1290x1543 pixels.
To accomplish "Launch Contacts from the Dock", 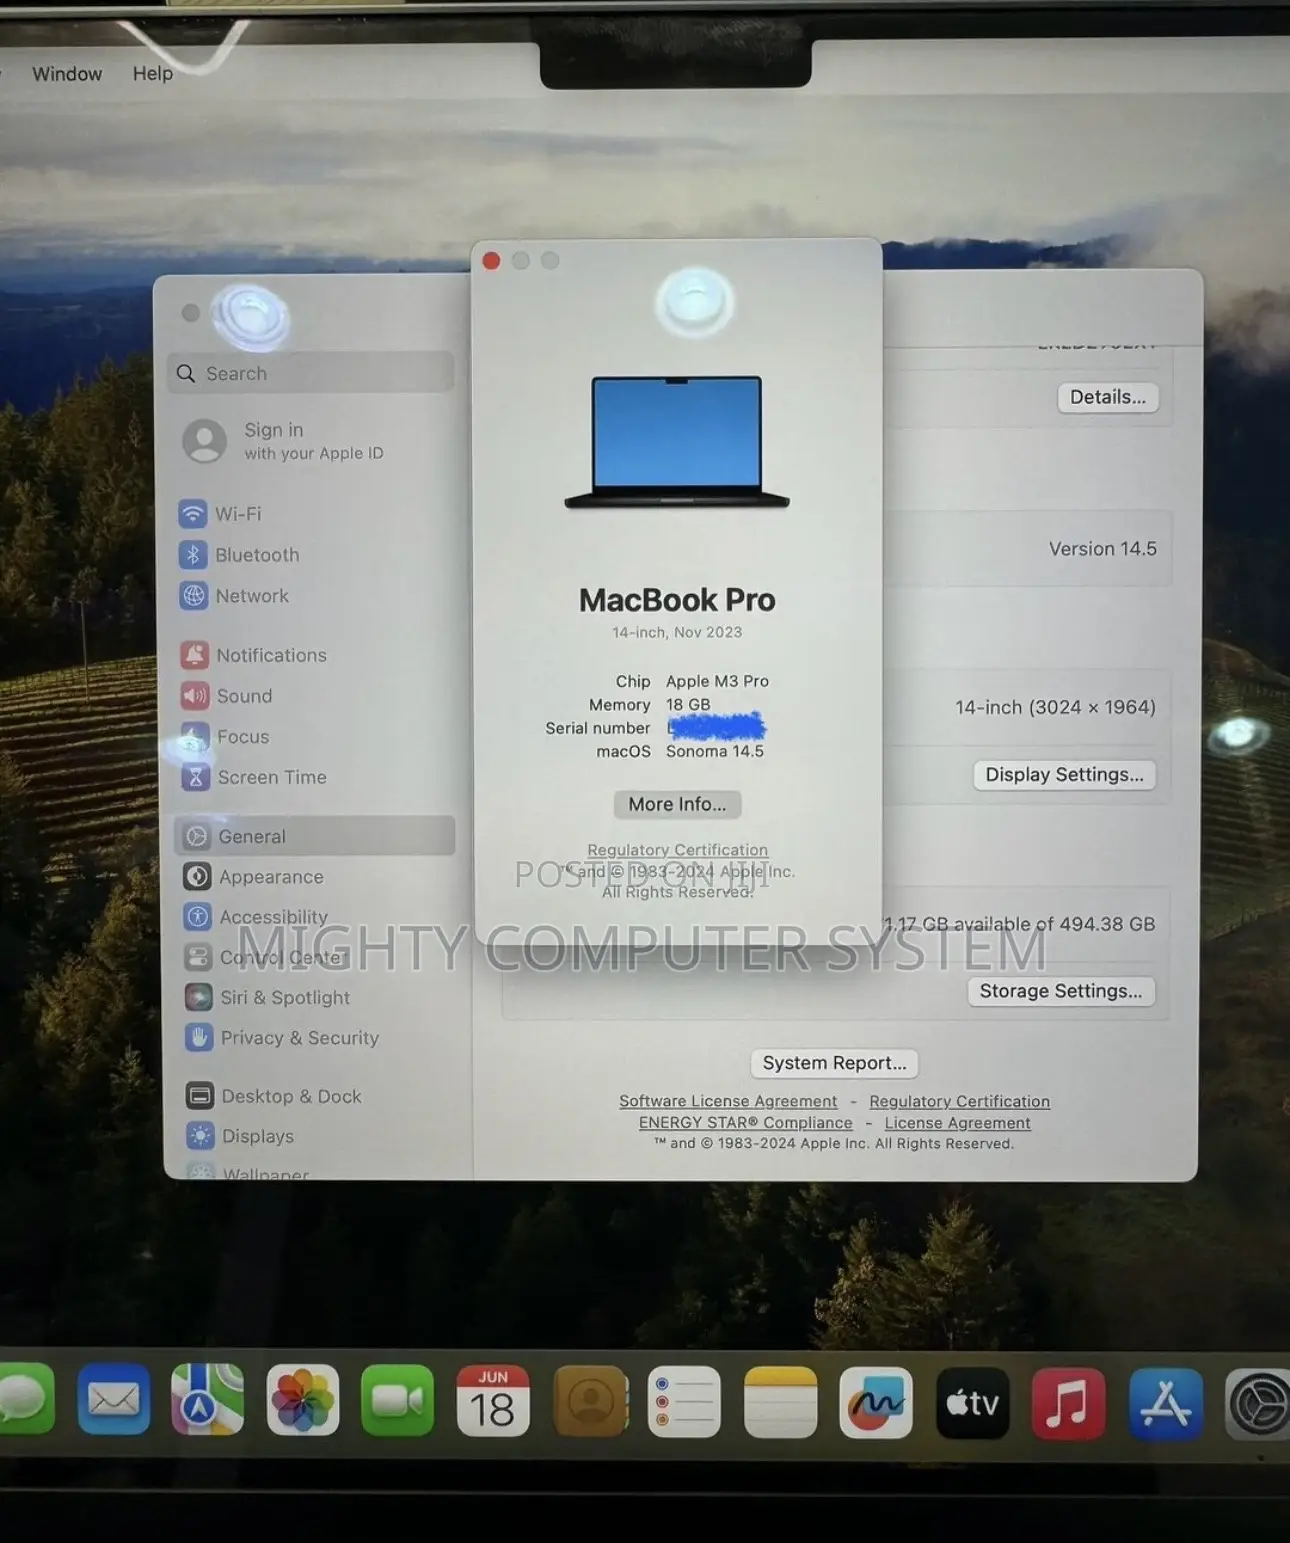I will coord(590,1402).
